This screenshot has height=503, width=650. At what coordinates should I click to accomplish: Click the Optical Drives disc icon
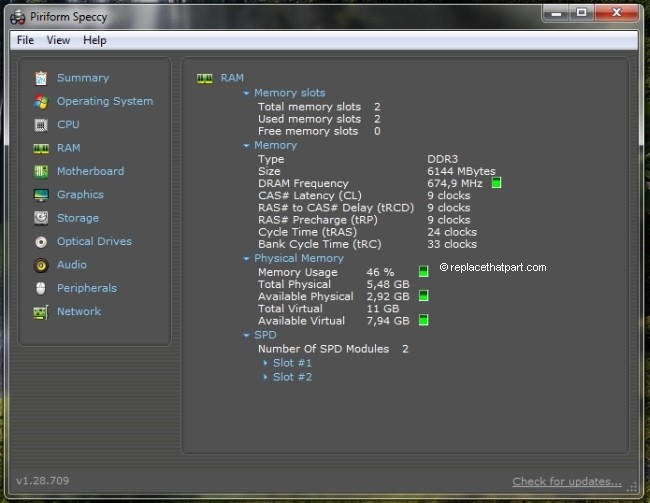coord(41,242)
